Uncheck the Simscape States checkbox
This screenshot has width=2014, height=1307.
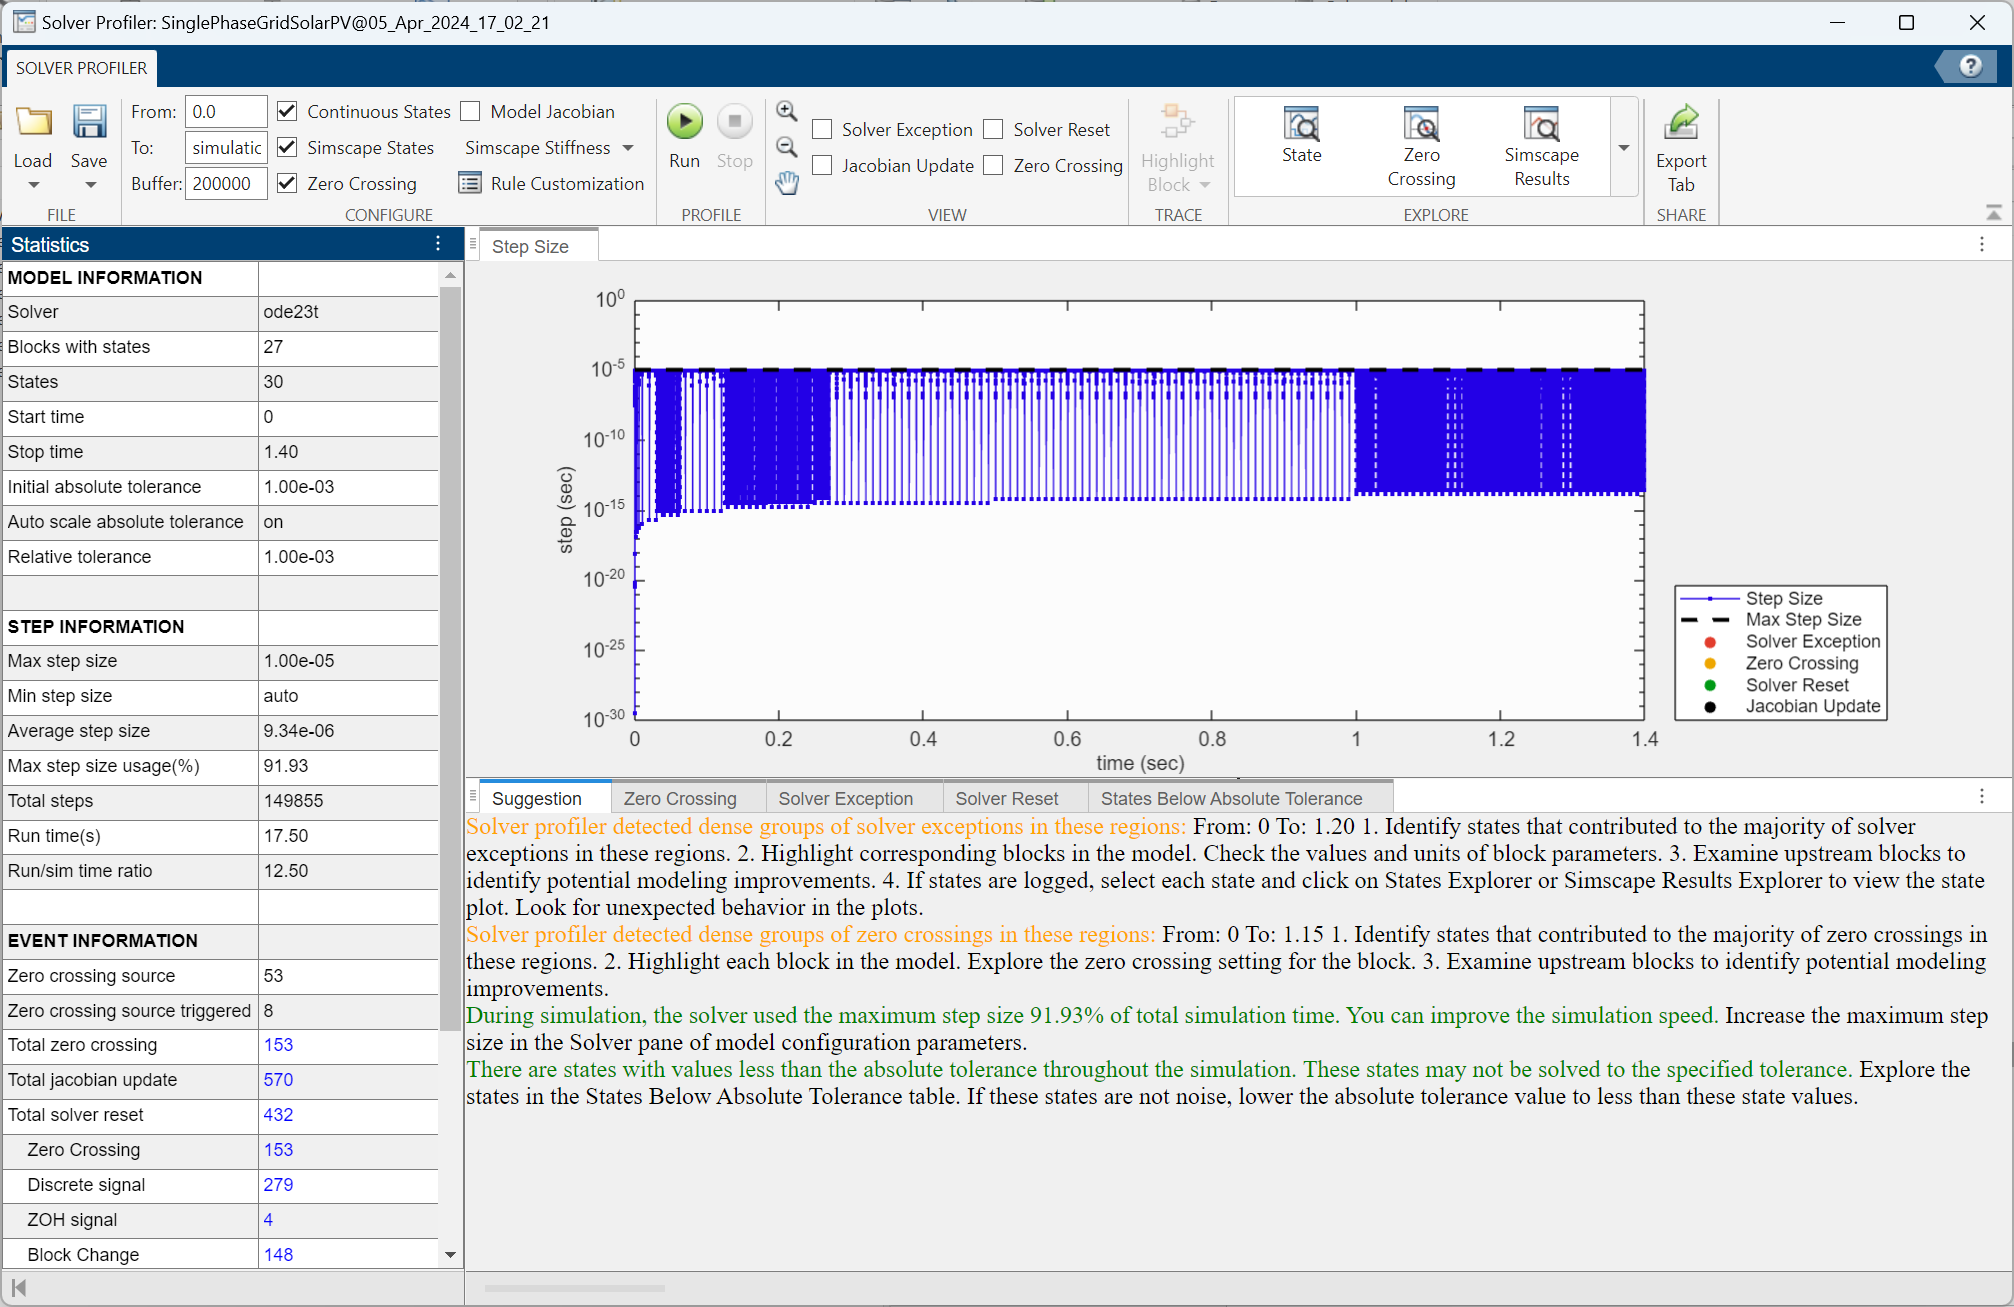pos(287,148)
